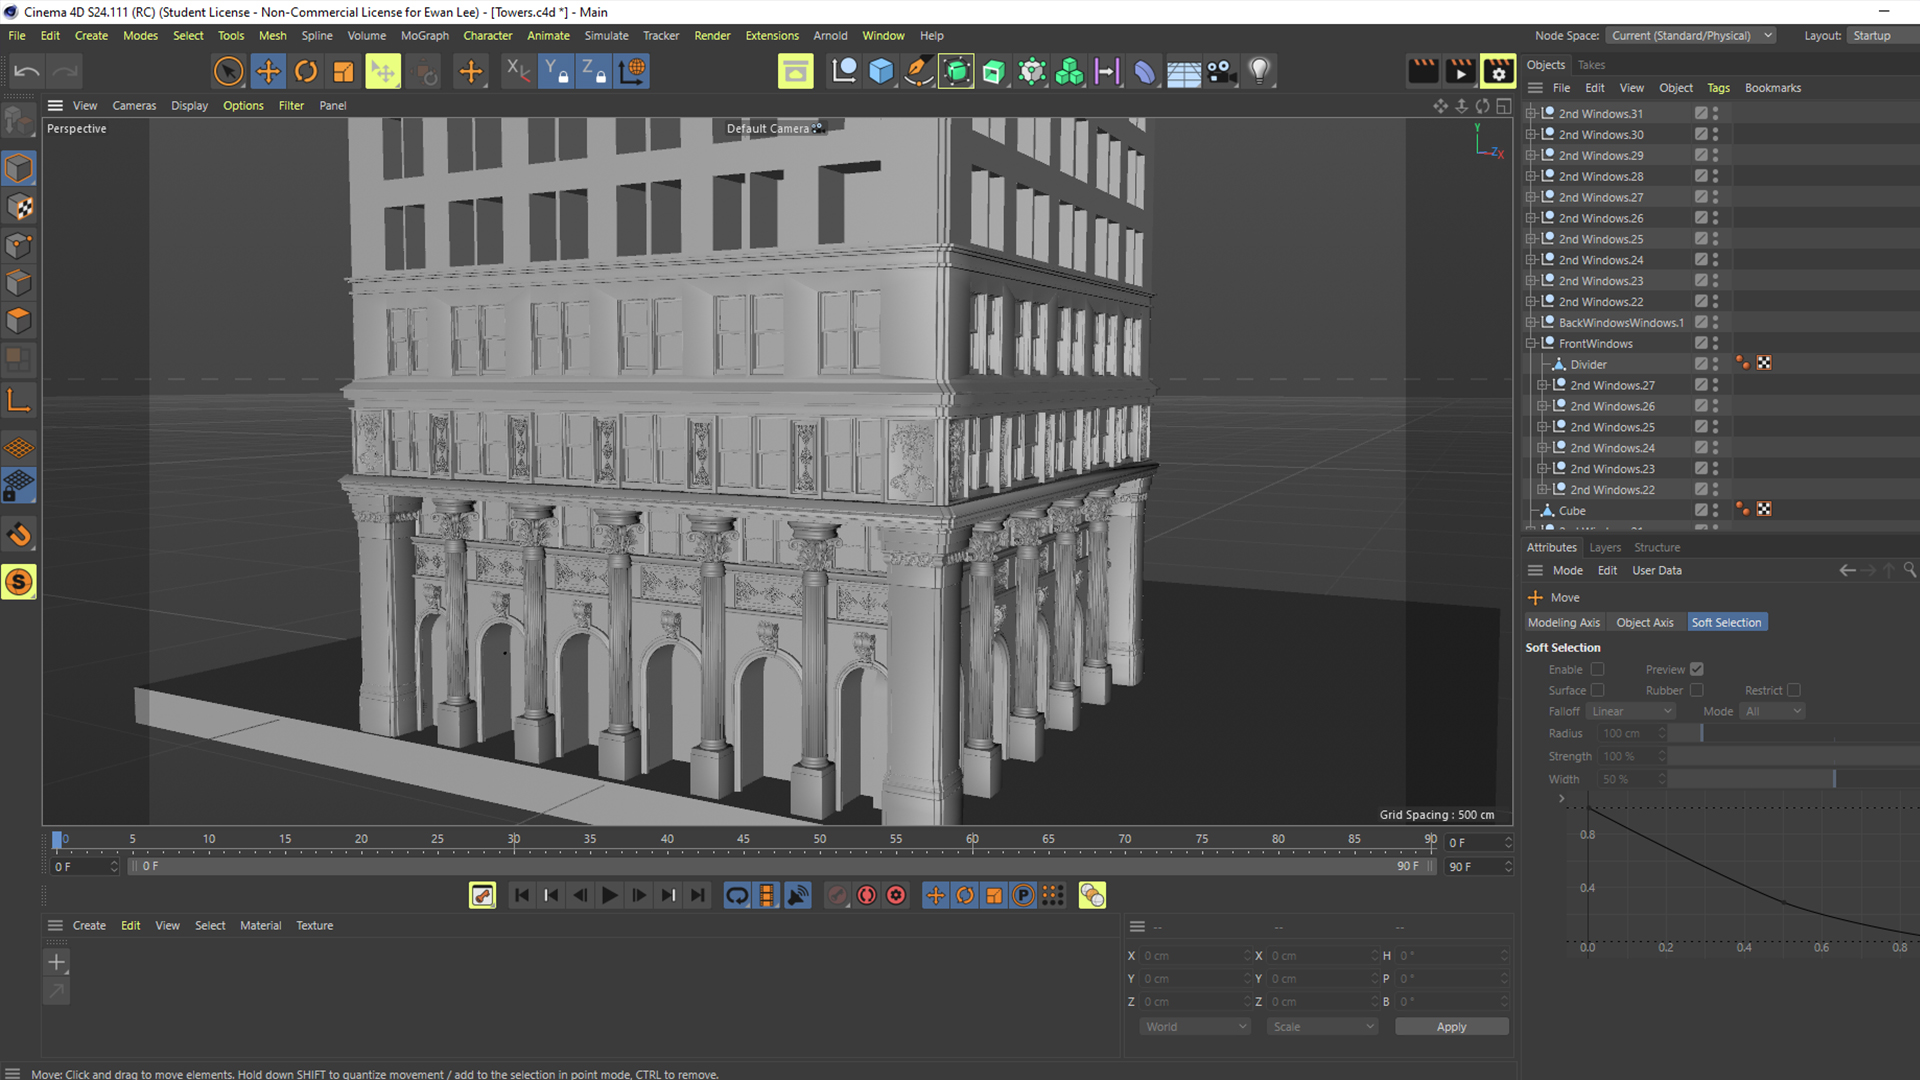
Task: Collapse the FrontWindows tree item
Action: pos(1531,343)
